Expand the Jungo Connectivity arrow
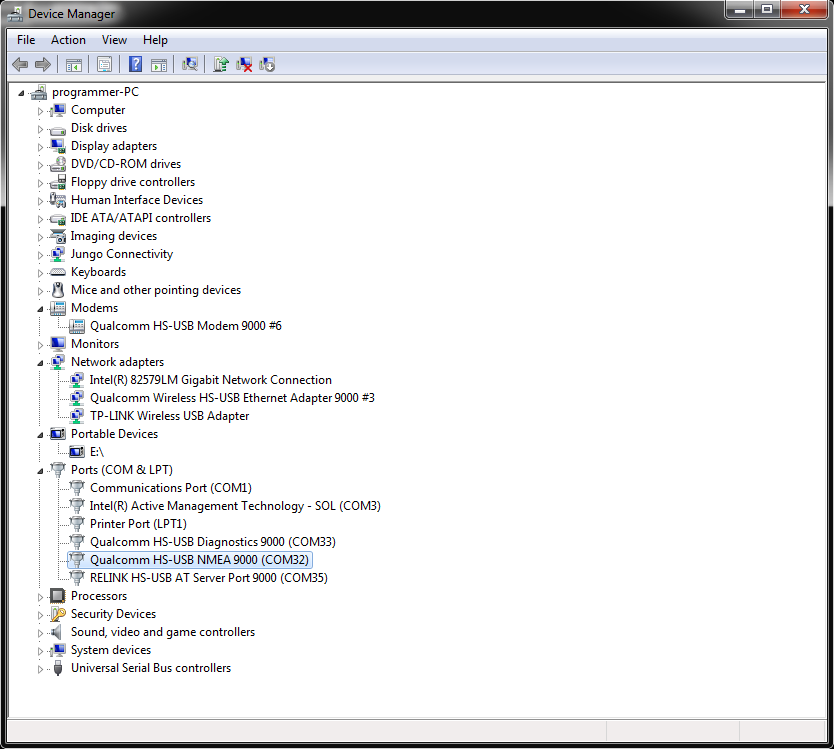This screenshot has height=749, width=834. [40, 255]
